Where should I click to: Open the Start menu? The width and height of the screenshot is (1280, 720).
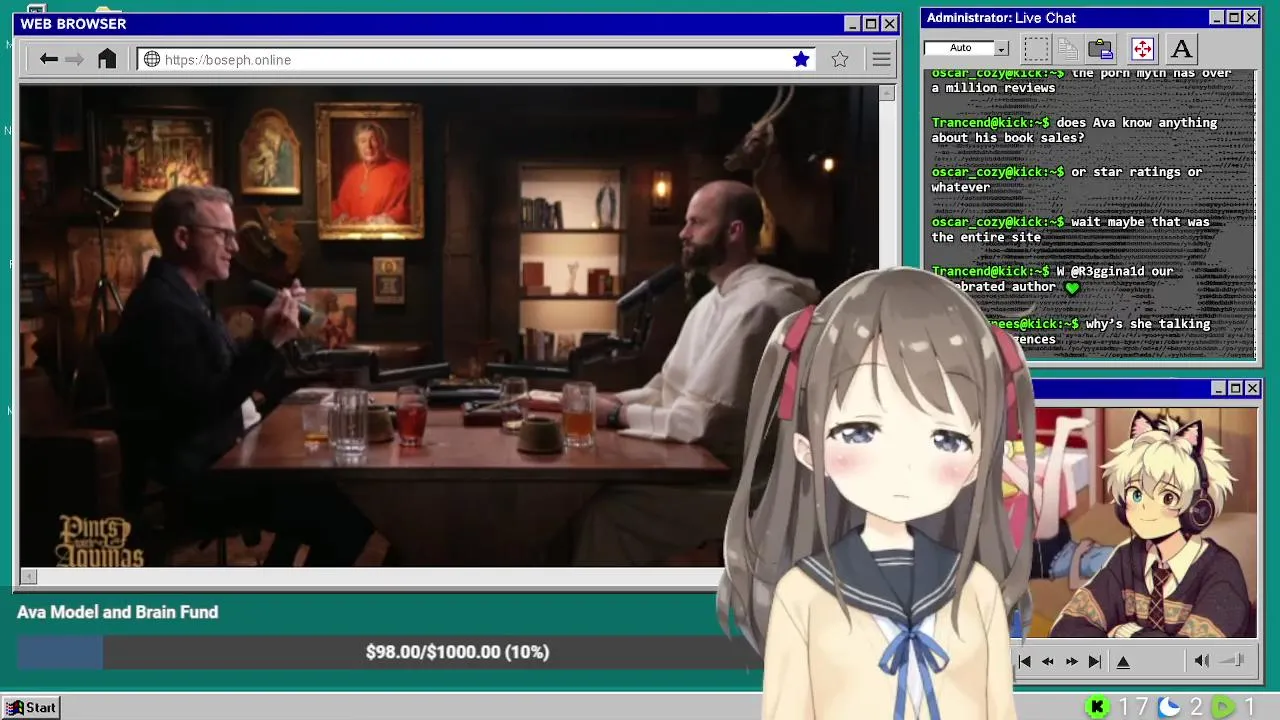click(32, 707)
